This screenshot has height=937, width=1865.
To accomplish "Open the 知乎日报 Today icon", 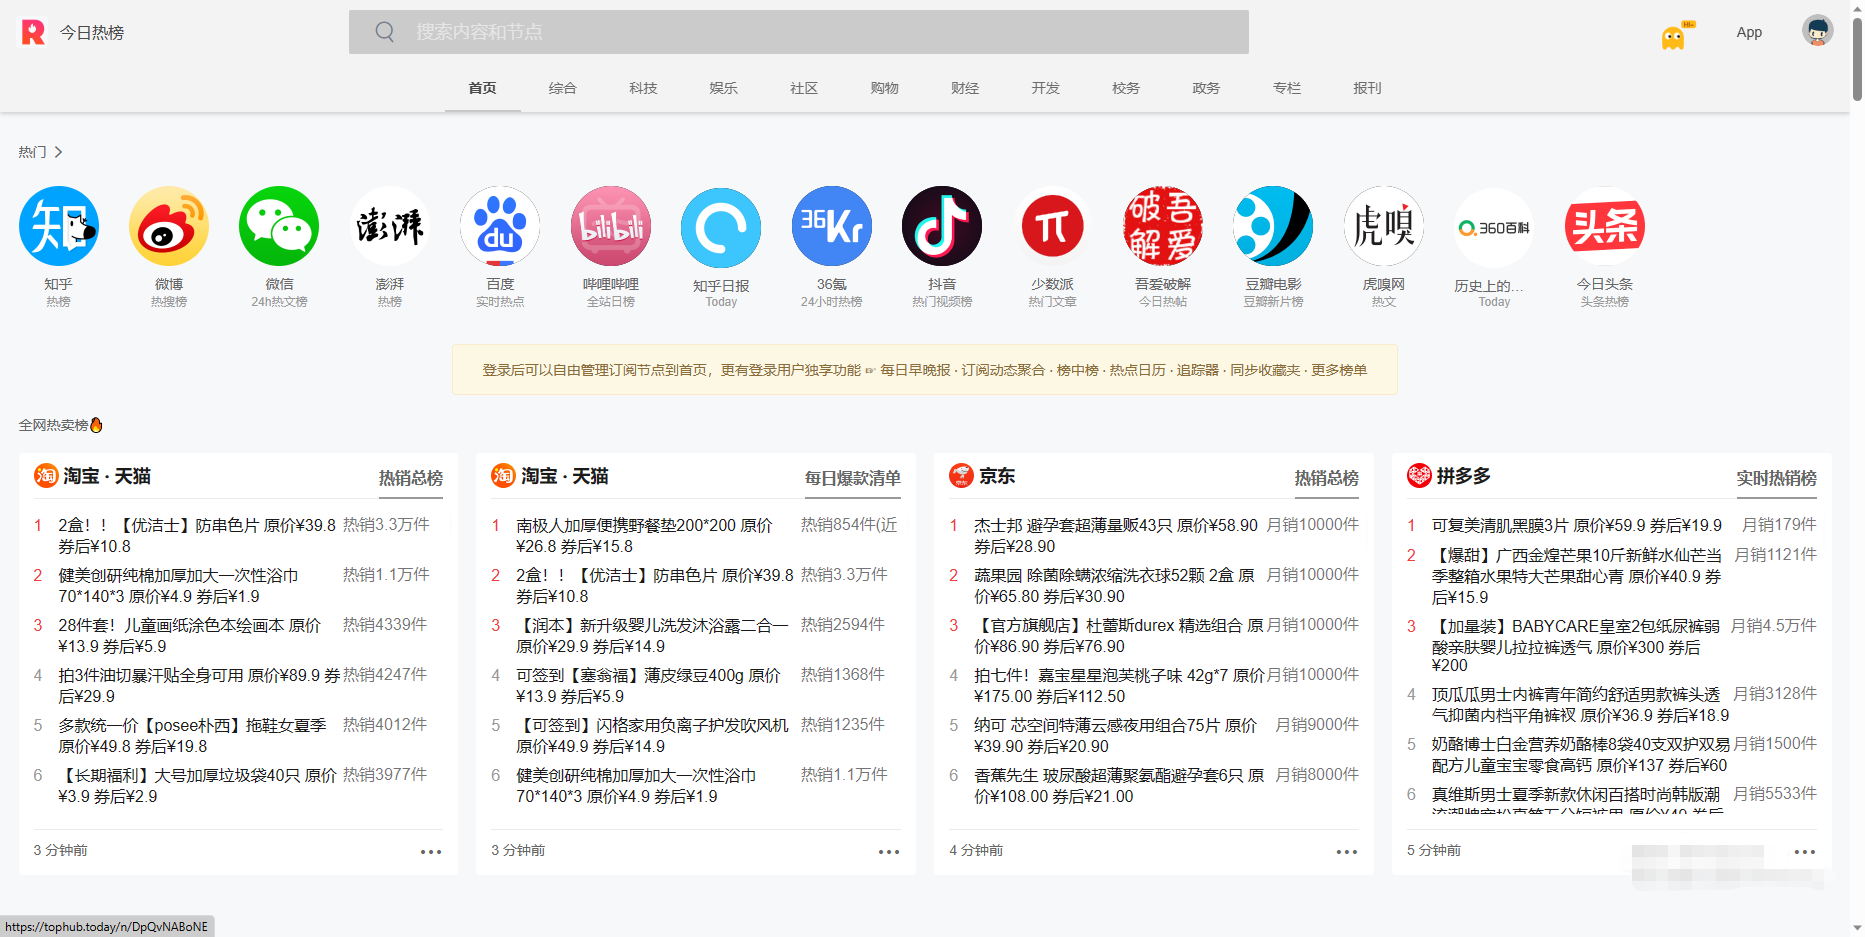I will tap(721, 228).
